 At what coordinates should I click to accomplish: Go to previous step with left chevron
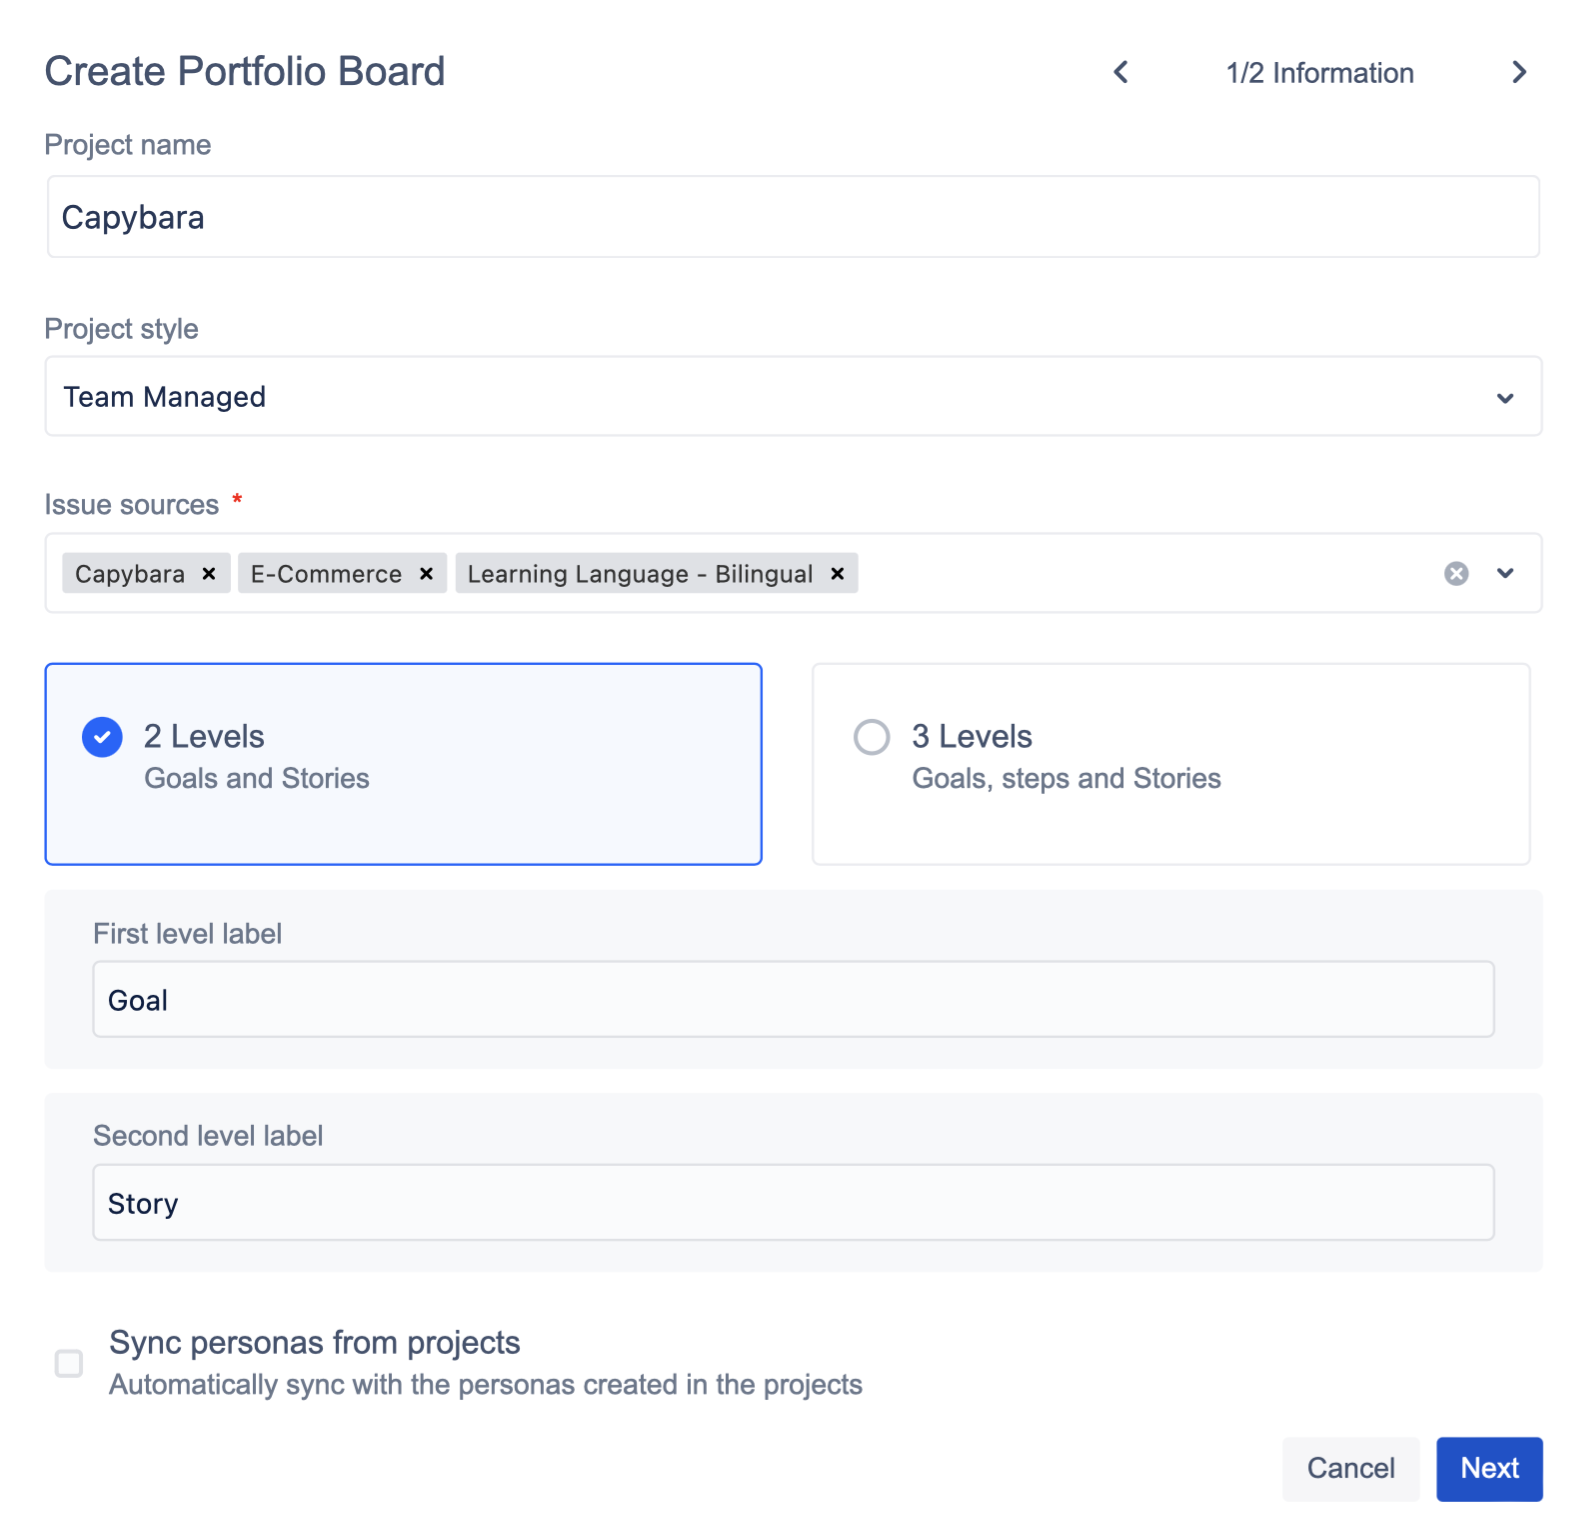(1121, 72)
